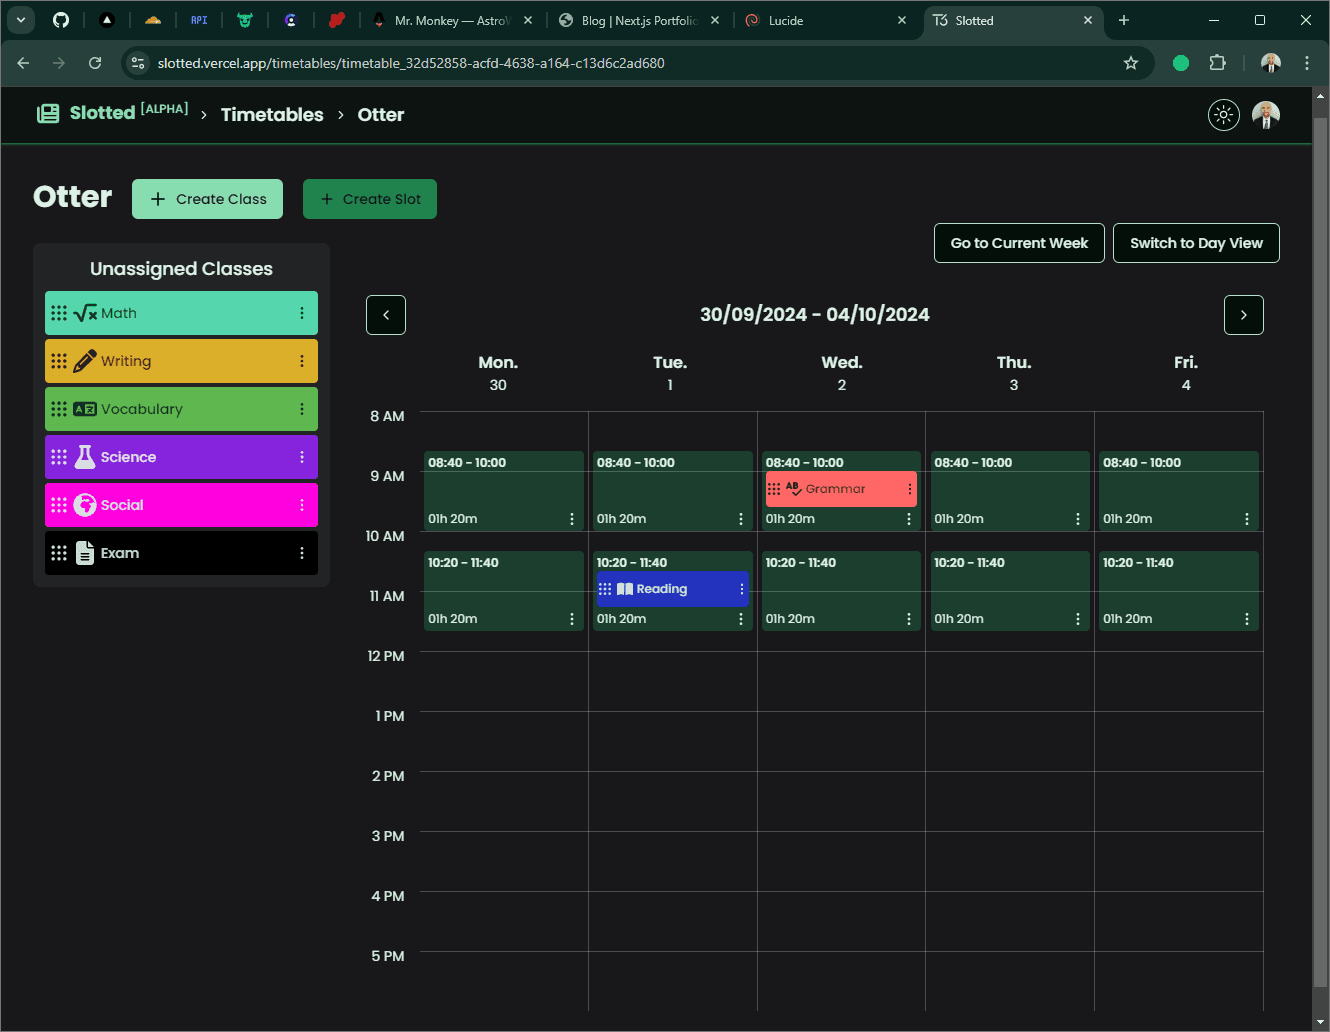
Task: Bookmark this page with the star icon
Action: (1131, 63)
